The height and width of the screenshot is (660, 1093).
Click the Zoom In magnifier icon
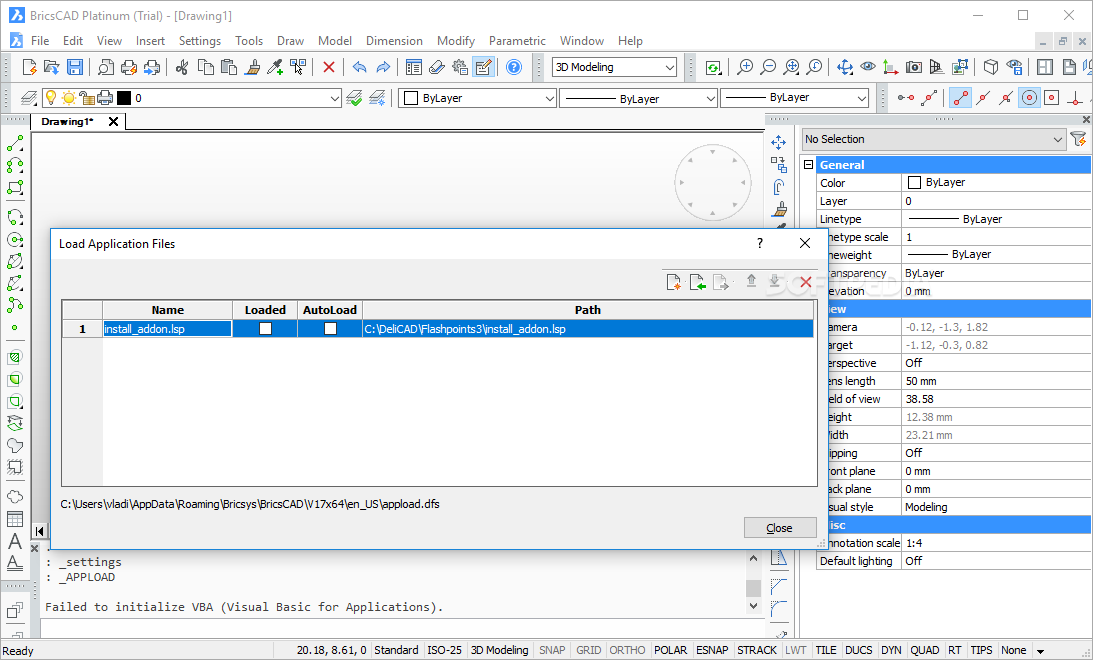pyautogui.click(x=745, y=67)
